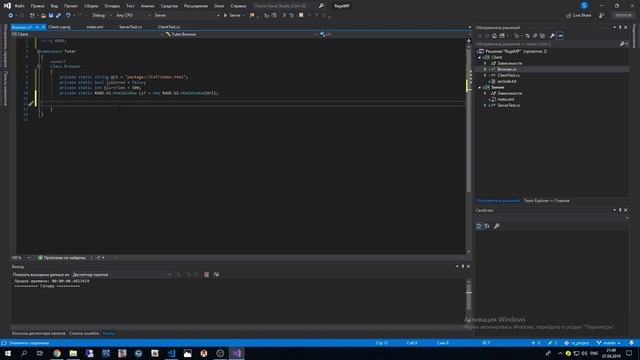Click the Properties wrench in Solution Explorer toolbar
The height and width of the screenshot is (360, 640).
[552, 36]
